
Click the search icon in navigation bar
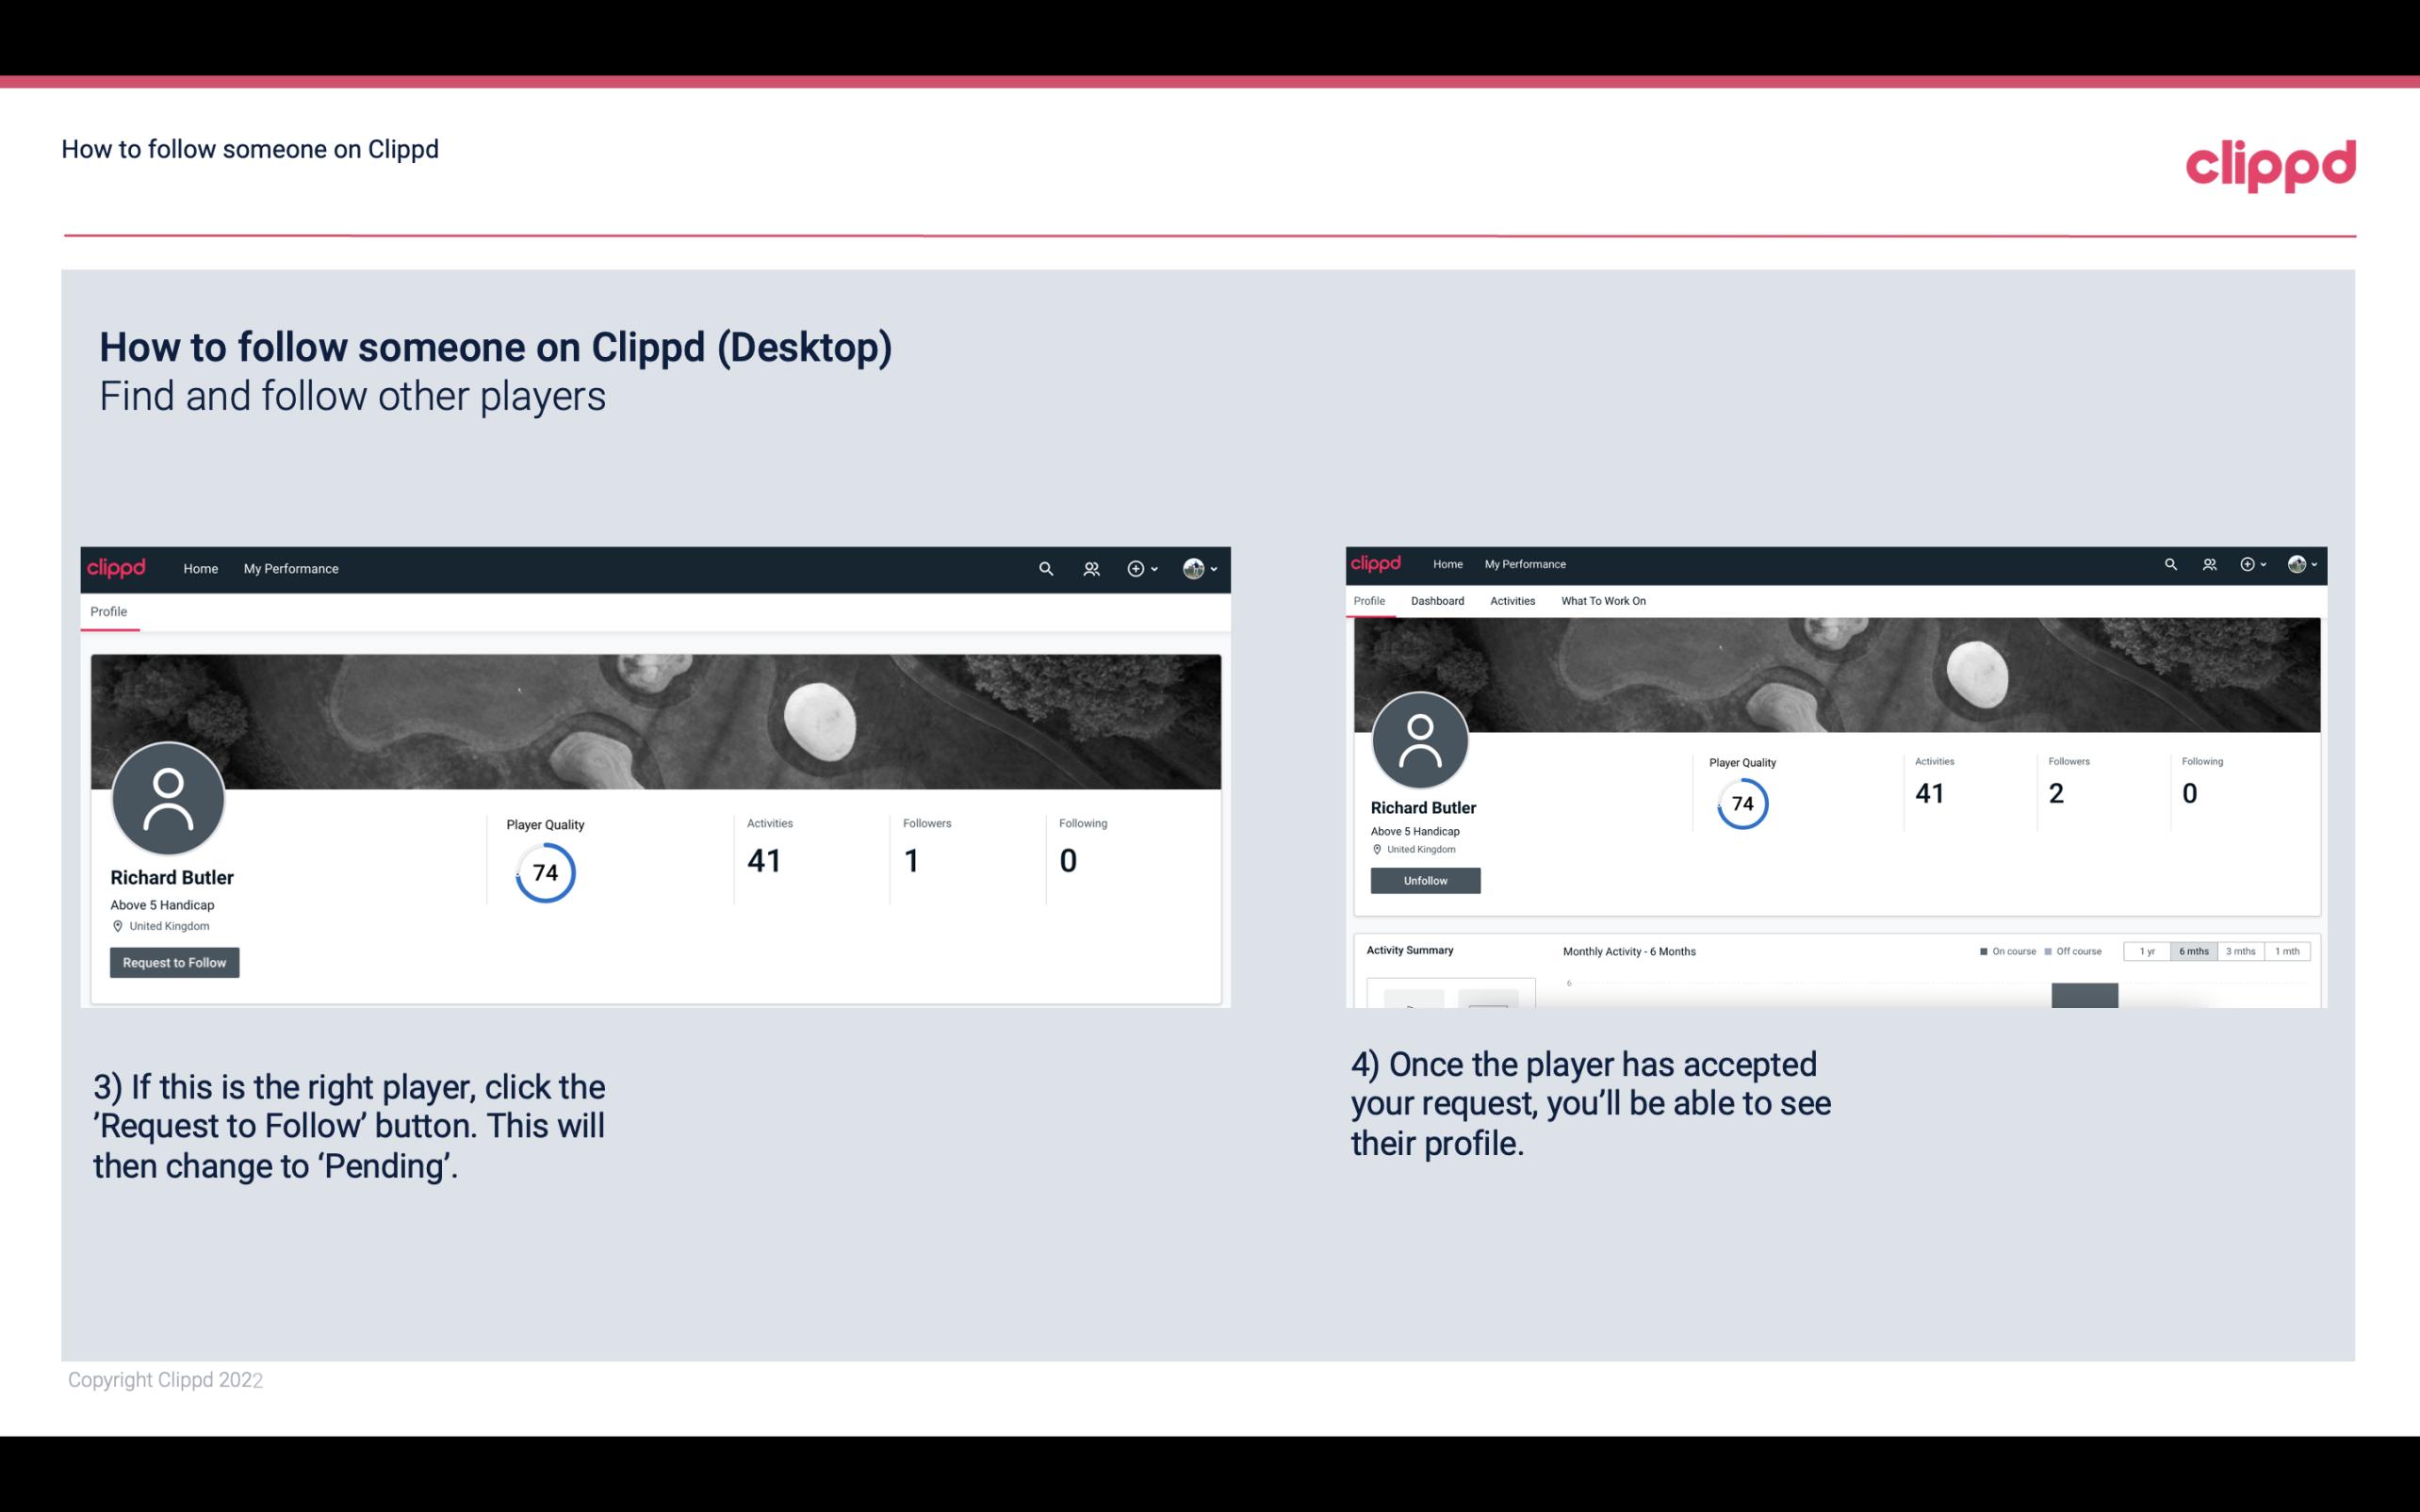(x=1042, y=568)
